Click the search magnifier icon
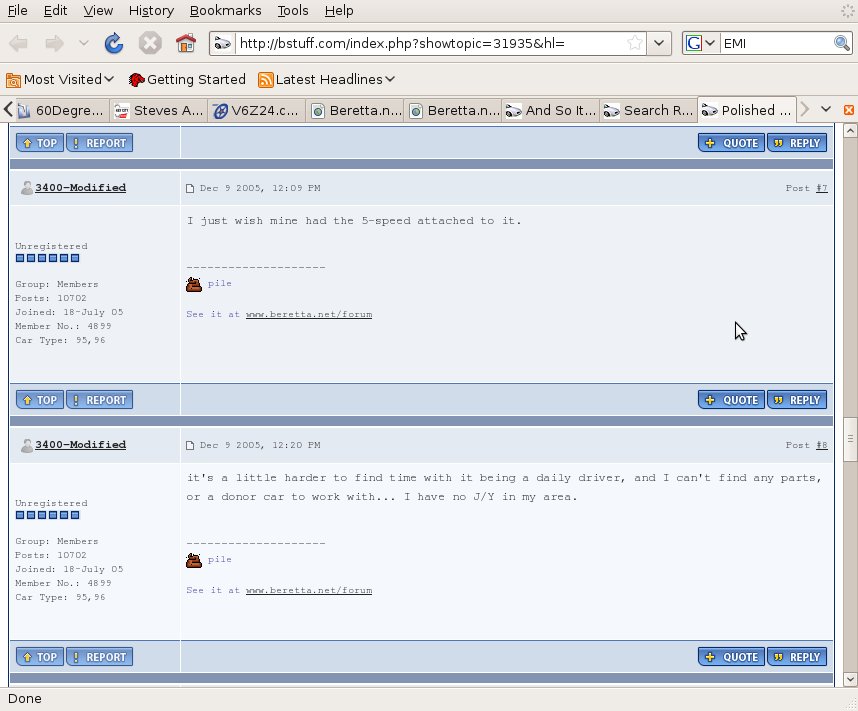 [x=842, y=43]
